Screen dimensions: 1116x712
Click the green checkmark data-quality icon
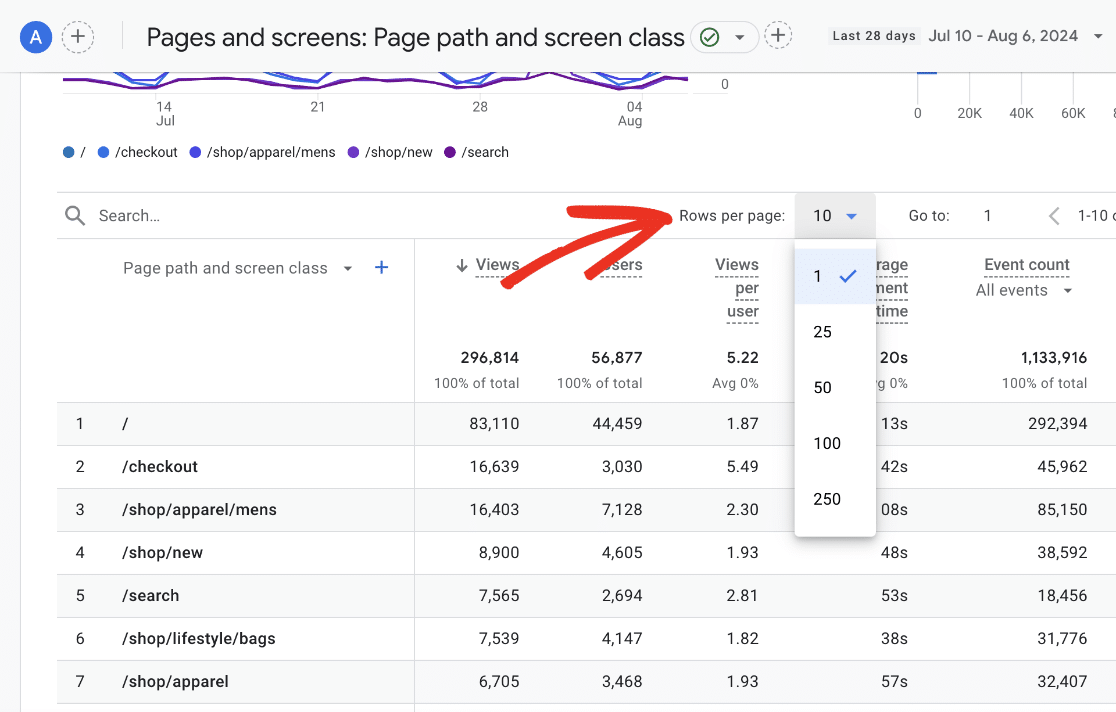pos(712,37)
